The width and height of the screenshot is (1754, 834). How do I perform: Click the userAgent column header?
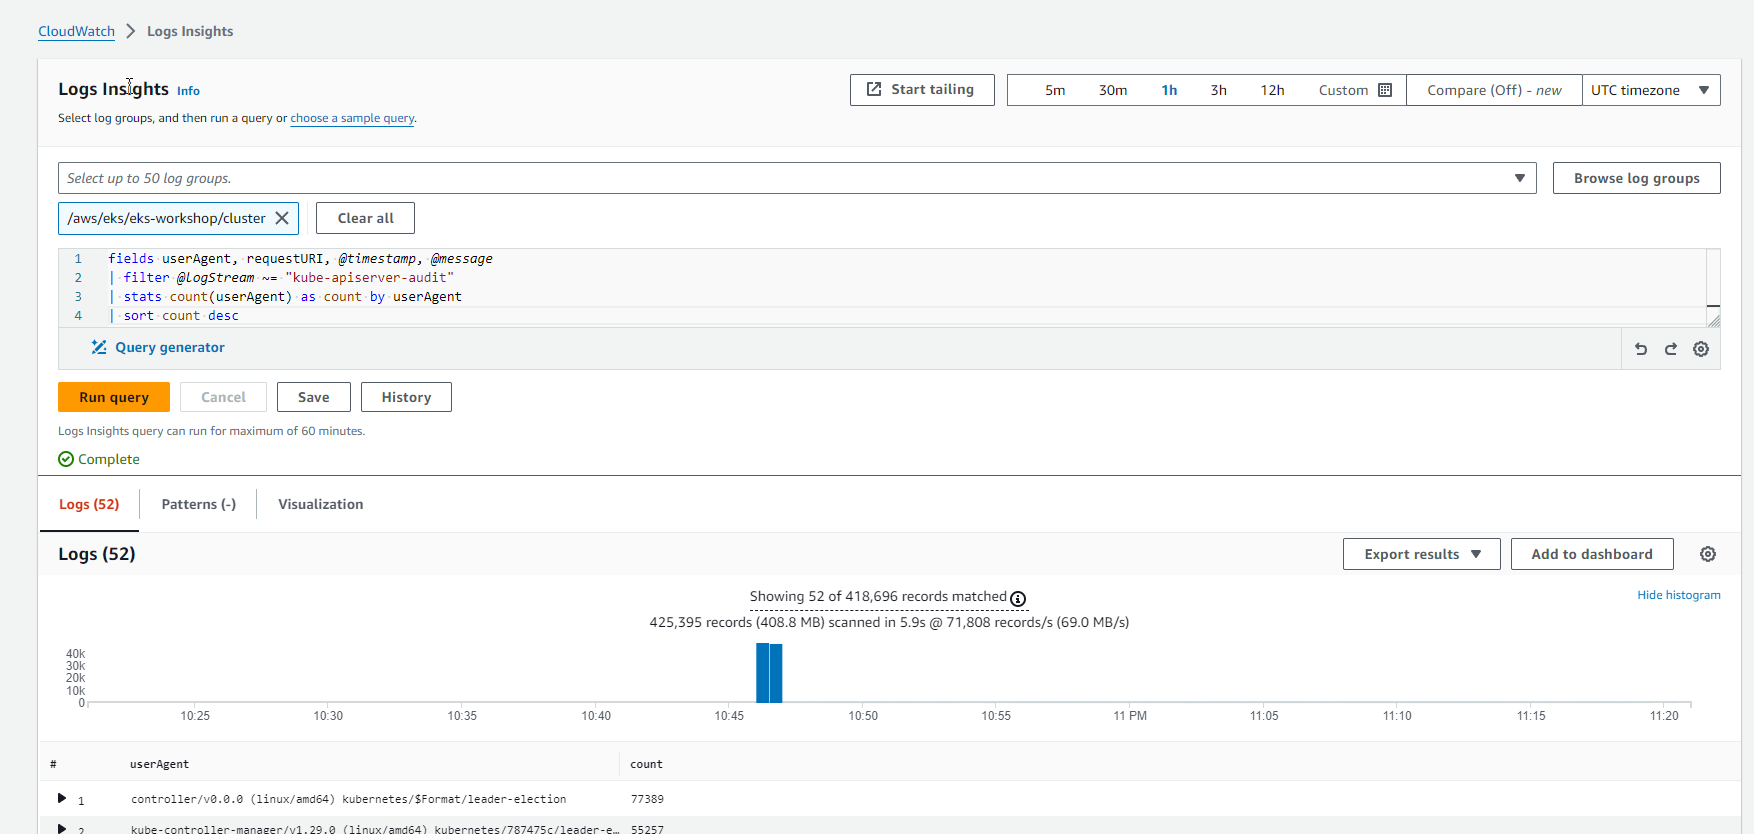pos(159,764)
